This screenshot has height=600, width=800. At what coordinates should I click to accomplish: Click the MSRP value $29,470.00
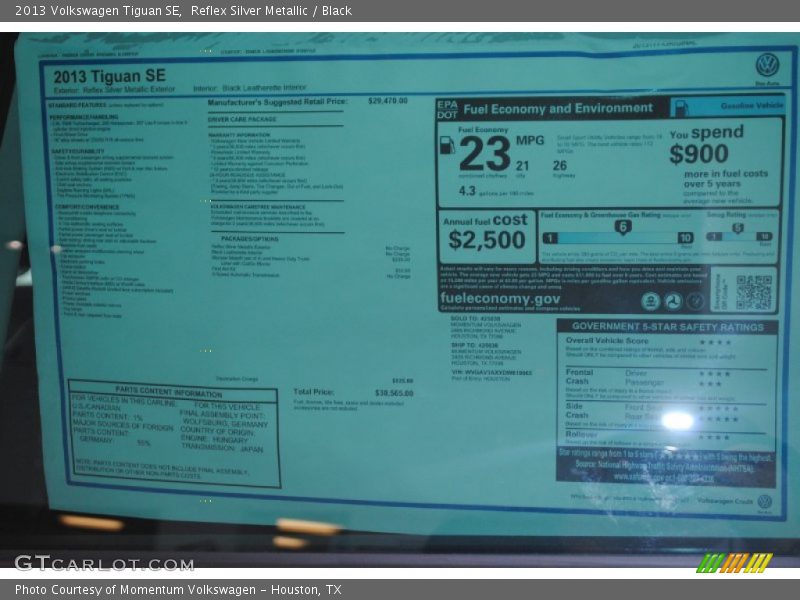click(x=388, y=101)
